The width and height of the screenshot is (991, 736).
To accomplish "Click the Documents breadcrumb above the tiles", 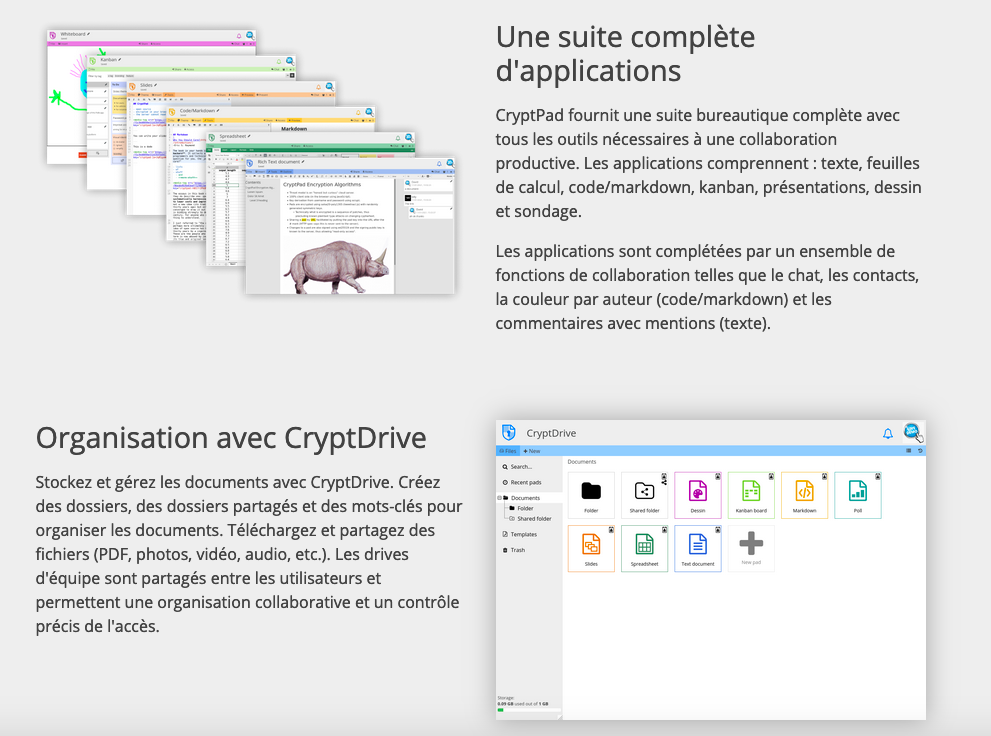I will (x=581, y=462).
